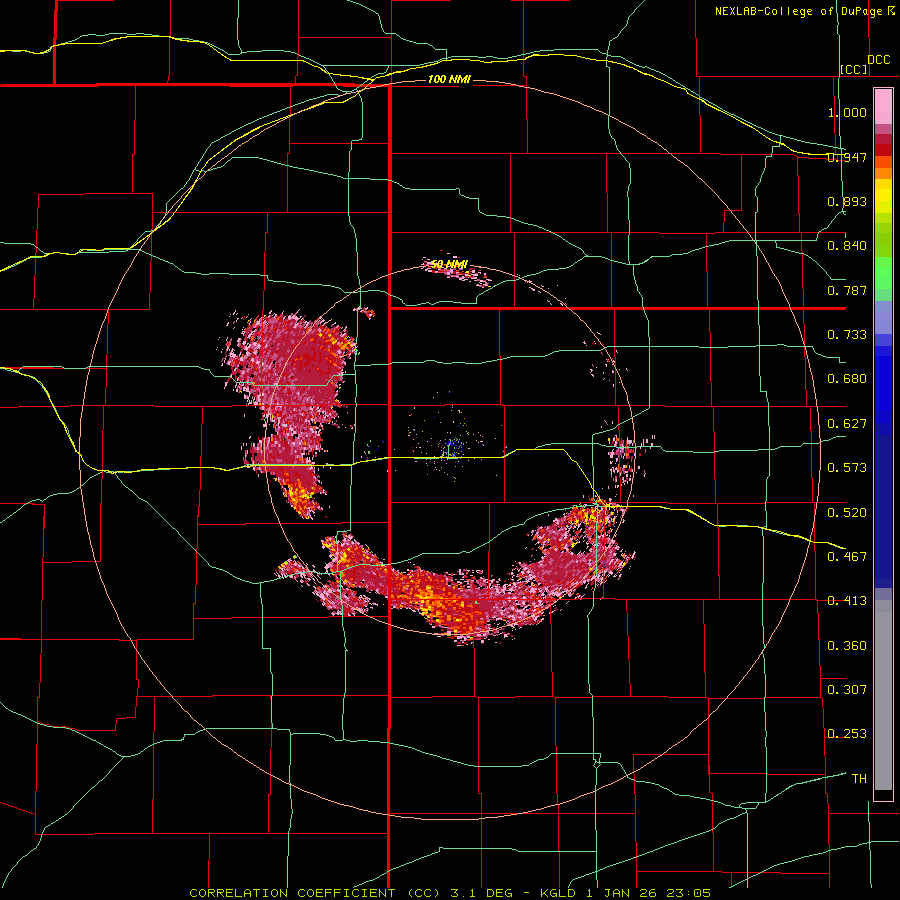Select the 0.360 scale value
The height and width of the screenshot is (900, 900).
847,646
